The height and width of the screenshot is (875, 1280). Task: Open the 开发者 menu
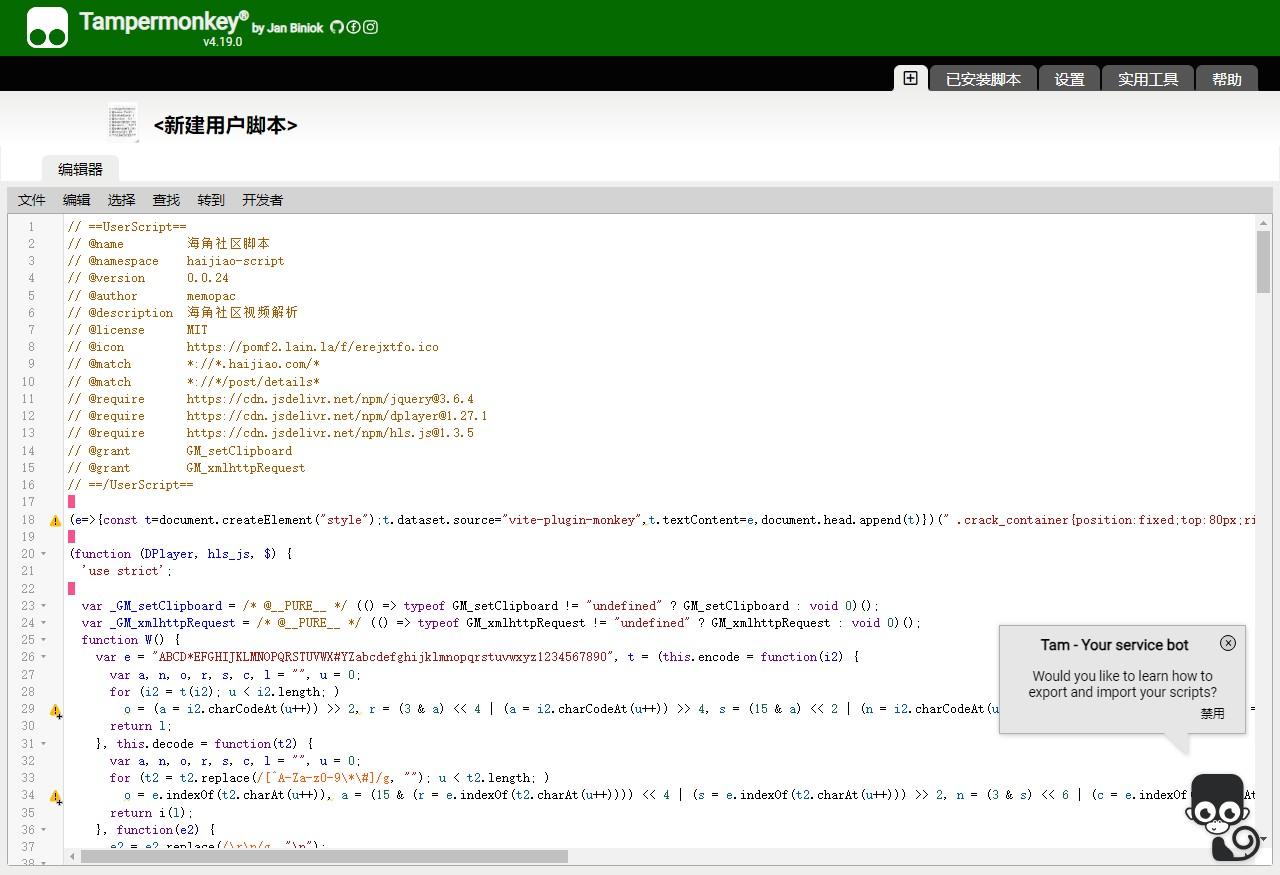pos(263,200)
